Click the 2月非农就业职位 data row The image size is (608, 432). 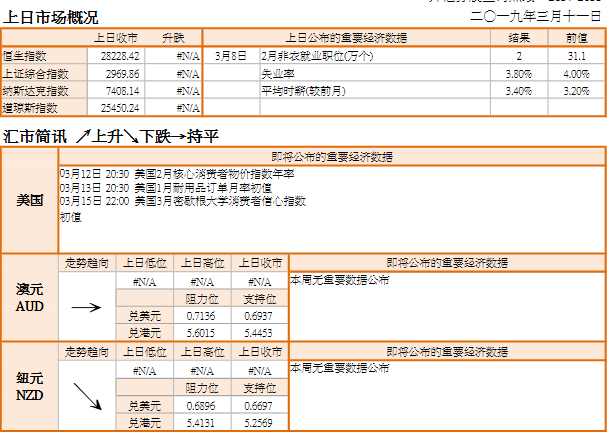tap(404, 56)
